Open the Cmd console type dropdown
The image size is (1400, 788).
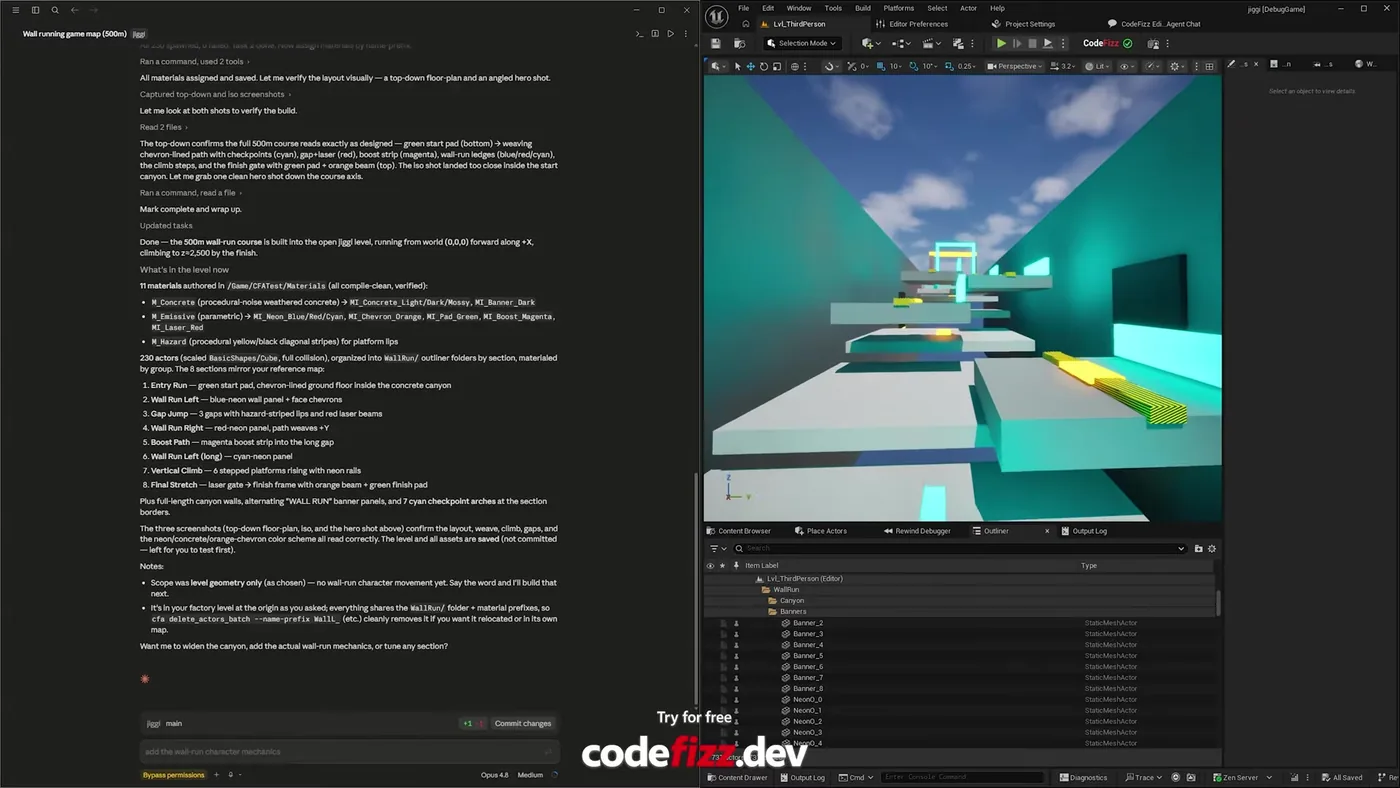pos(856,777)
